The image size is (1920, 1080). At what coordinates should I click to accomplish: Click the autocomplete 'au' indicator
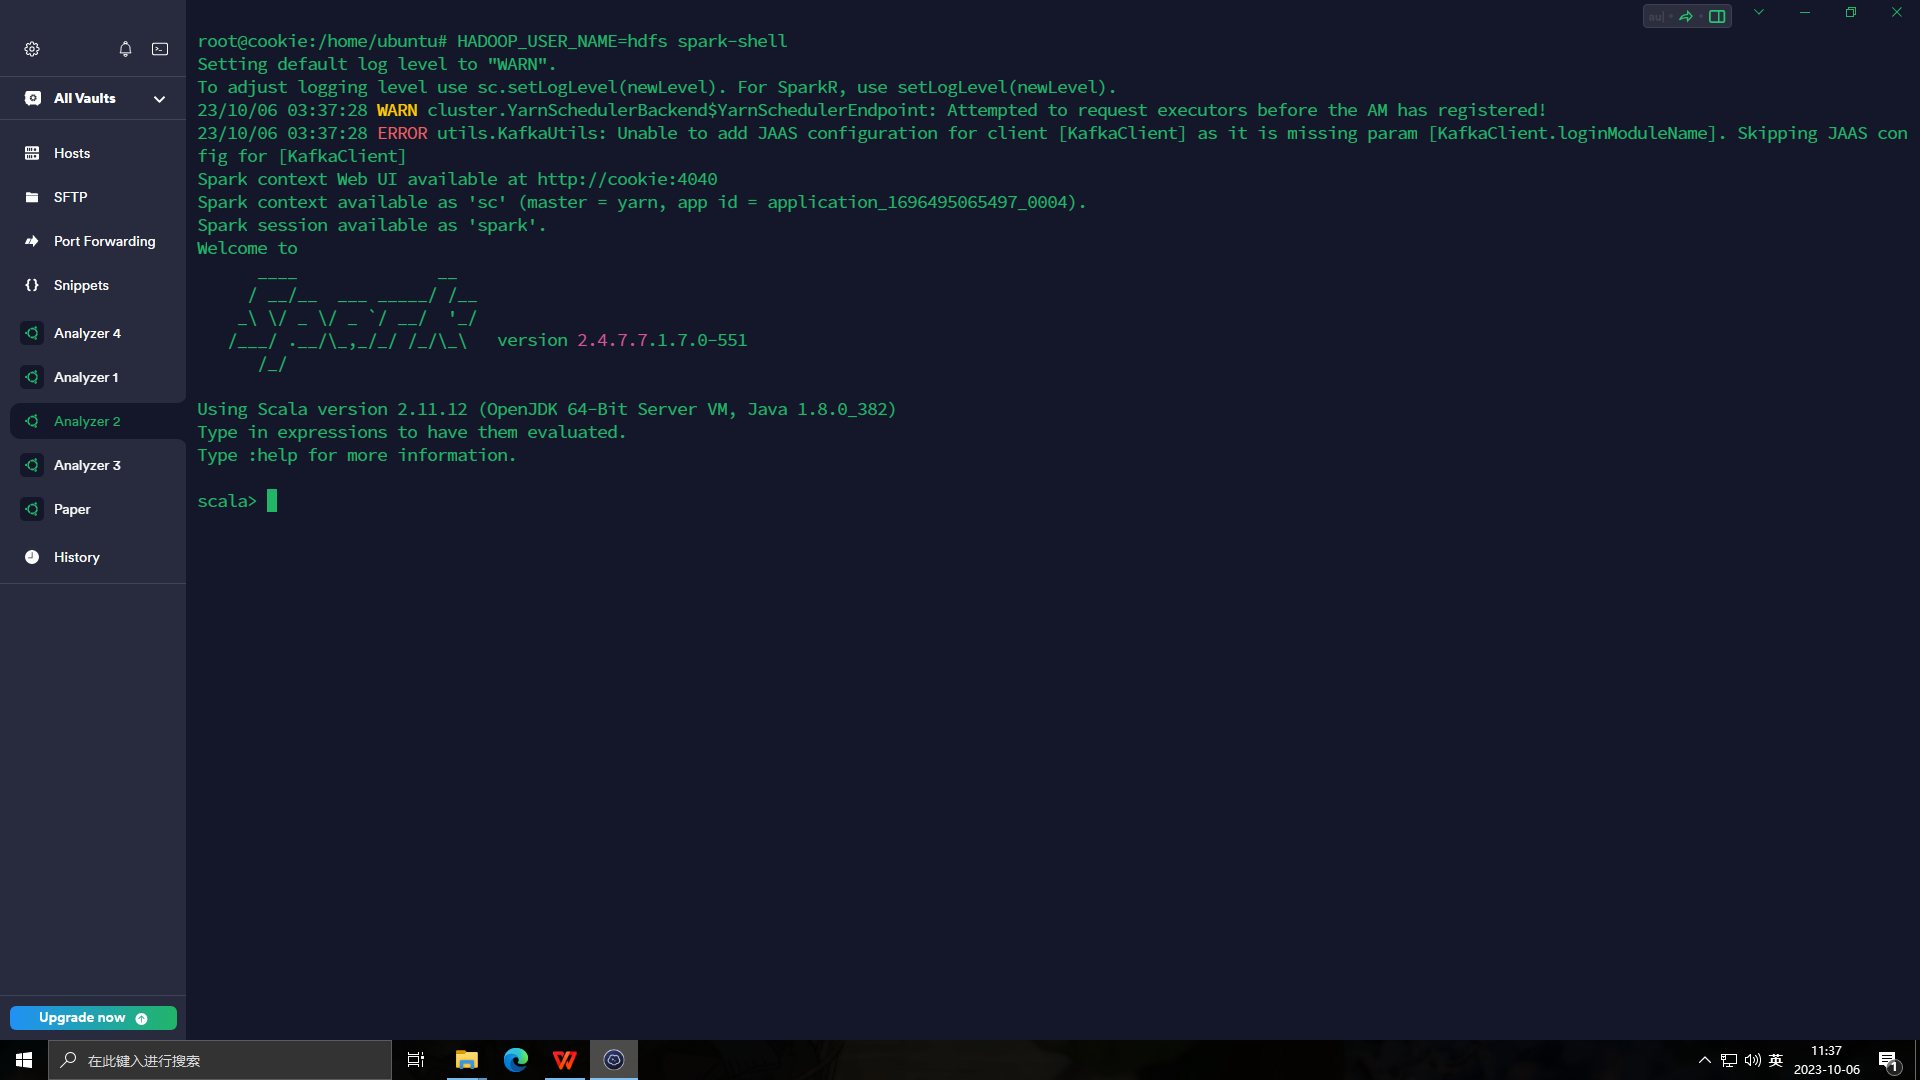pyautogui.click(x=1656, y=16)
